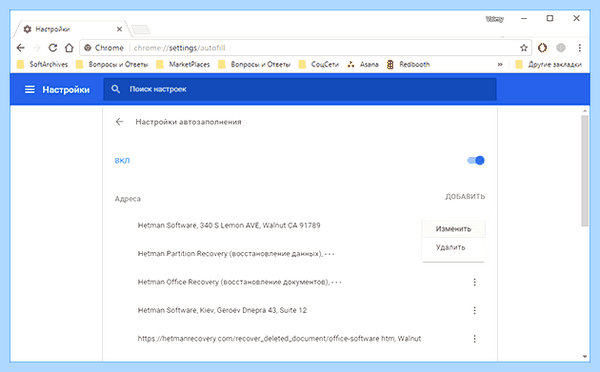Select the Hetman Software, Kiev address row
This screenshot has height=372, width=600.
[222, 310]
